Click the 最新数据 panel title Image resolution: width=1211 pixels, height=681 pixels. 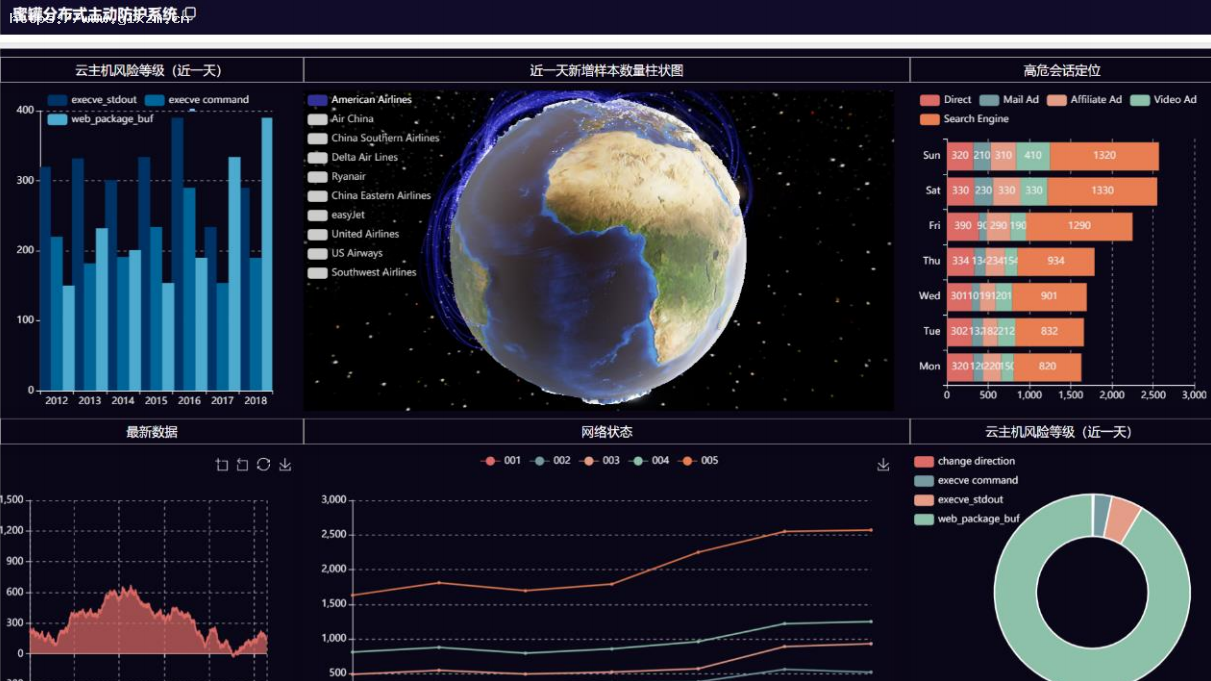152,432
